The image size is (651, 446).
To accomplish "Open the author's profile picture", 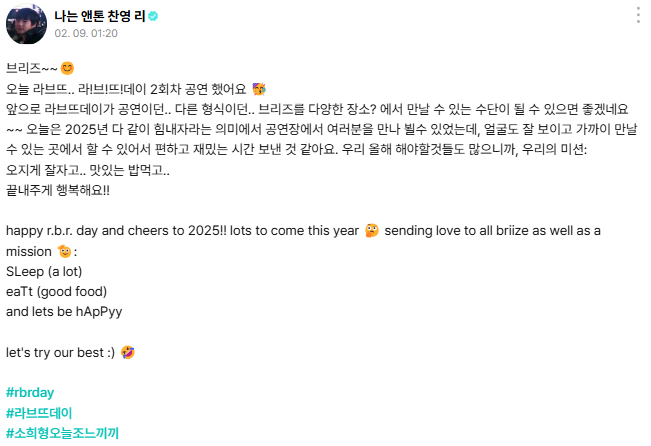I will (24, 24).
